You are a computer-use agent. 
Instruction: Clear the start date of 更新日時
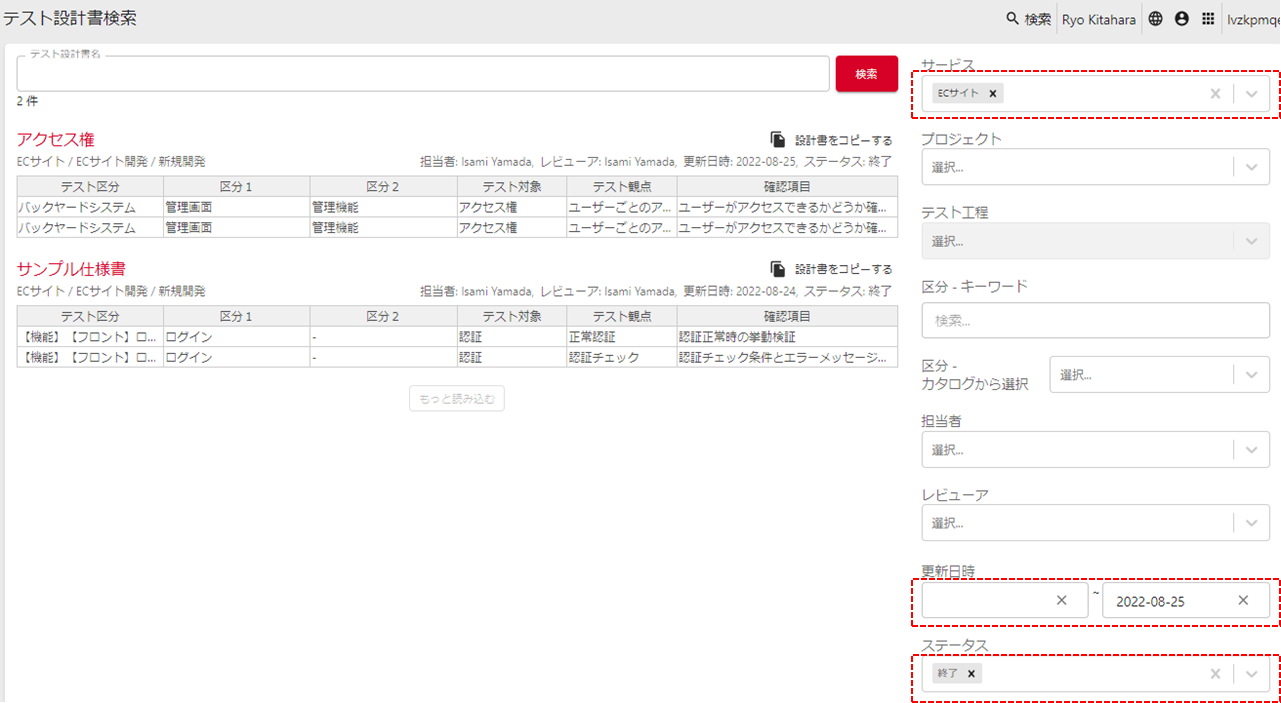[1062, 600]
